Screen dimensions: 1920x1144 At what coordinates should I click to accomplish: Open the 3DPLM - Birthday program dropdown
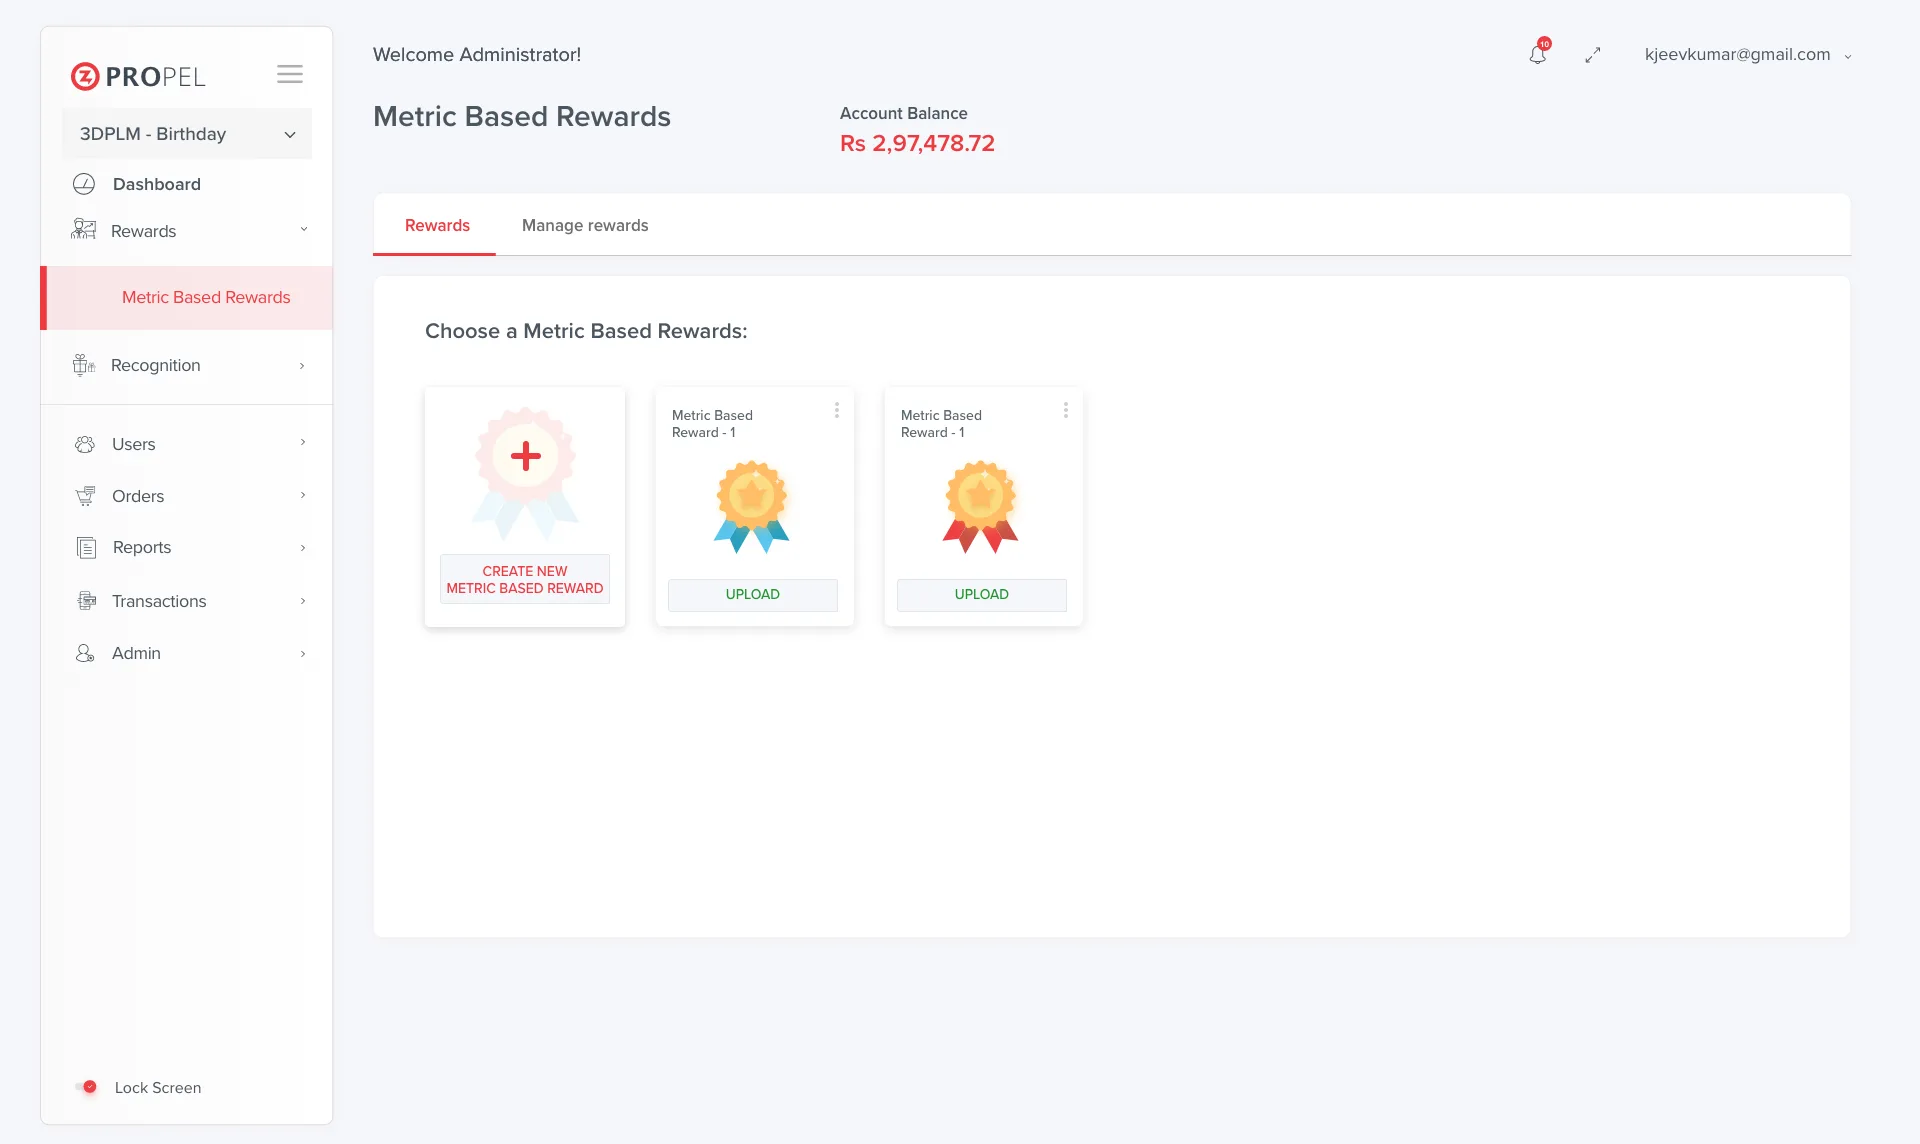click(187, 134)
